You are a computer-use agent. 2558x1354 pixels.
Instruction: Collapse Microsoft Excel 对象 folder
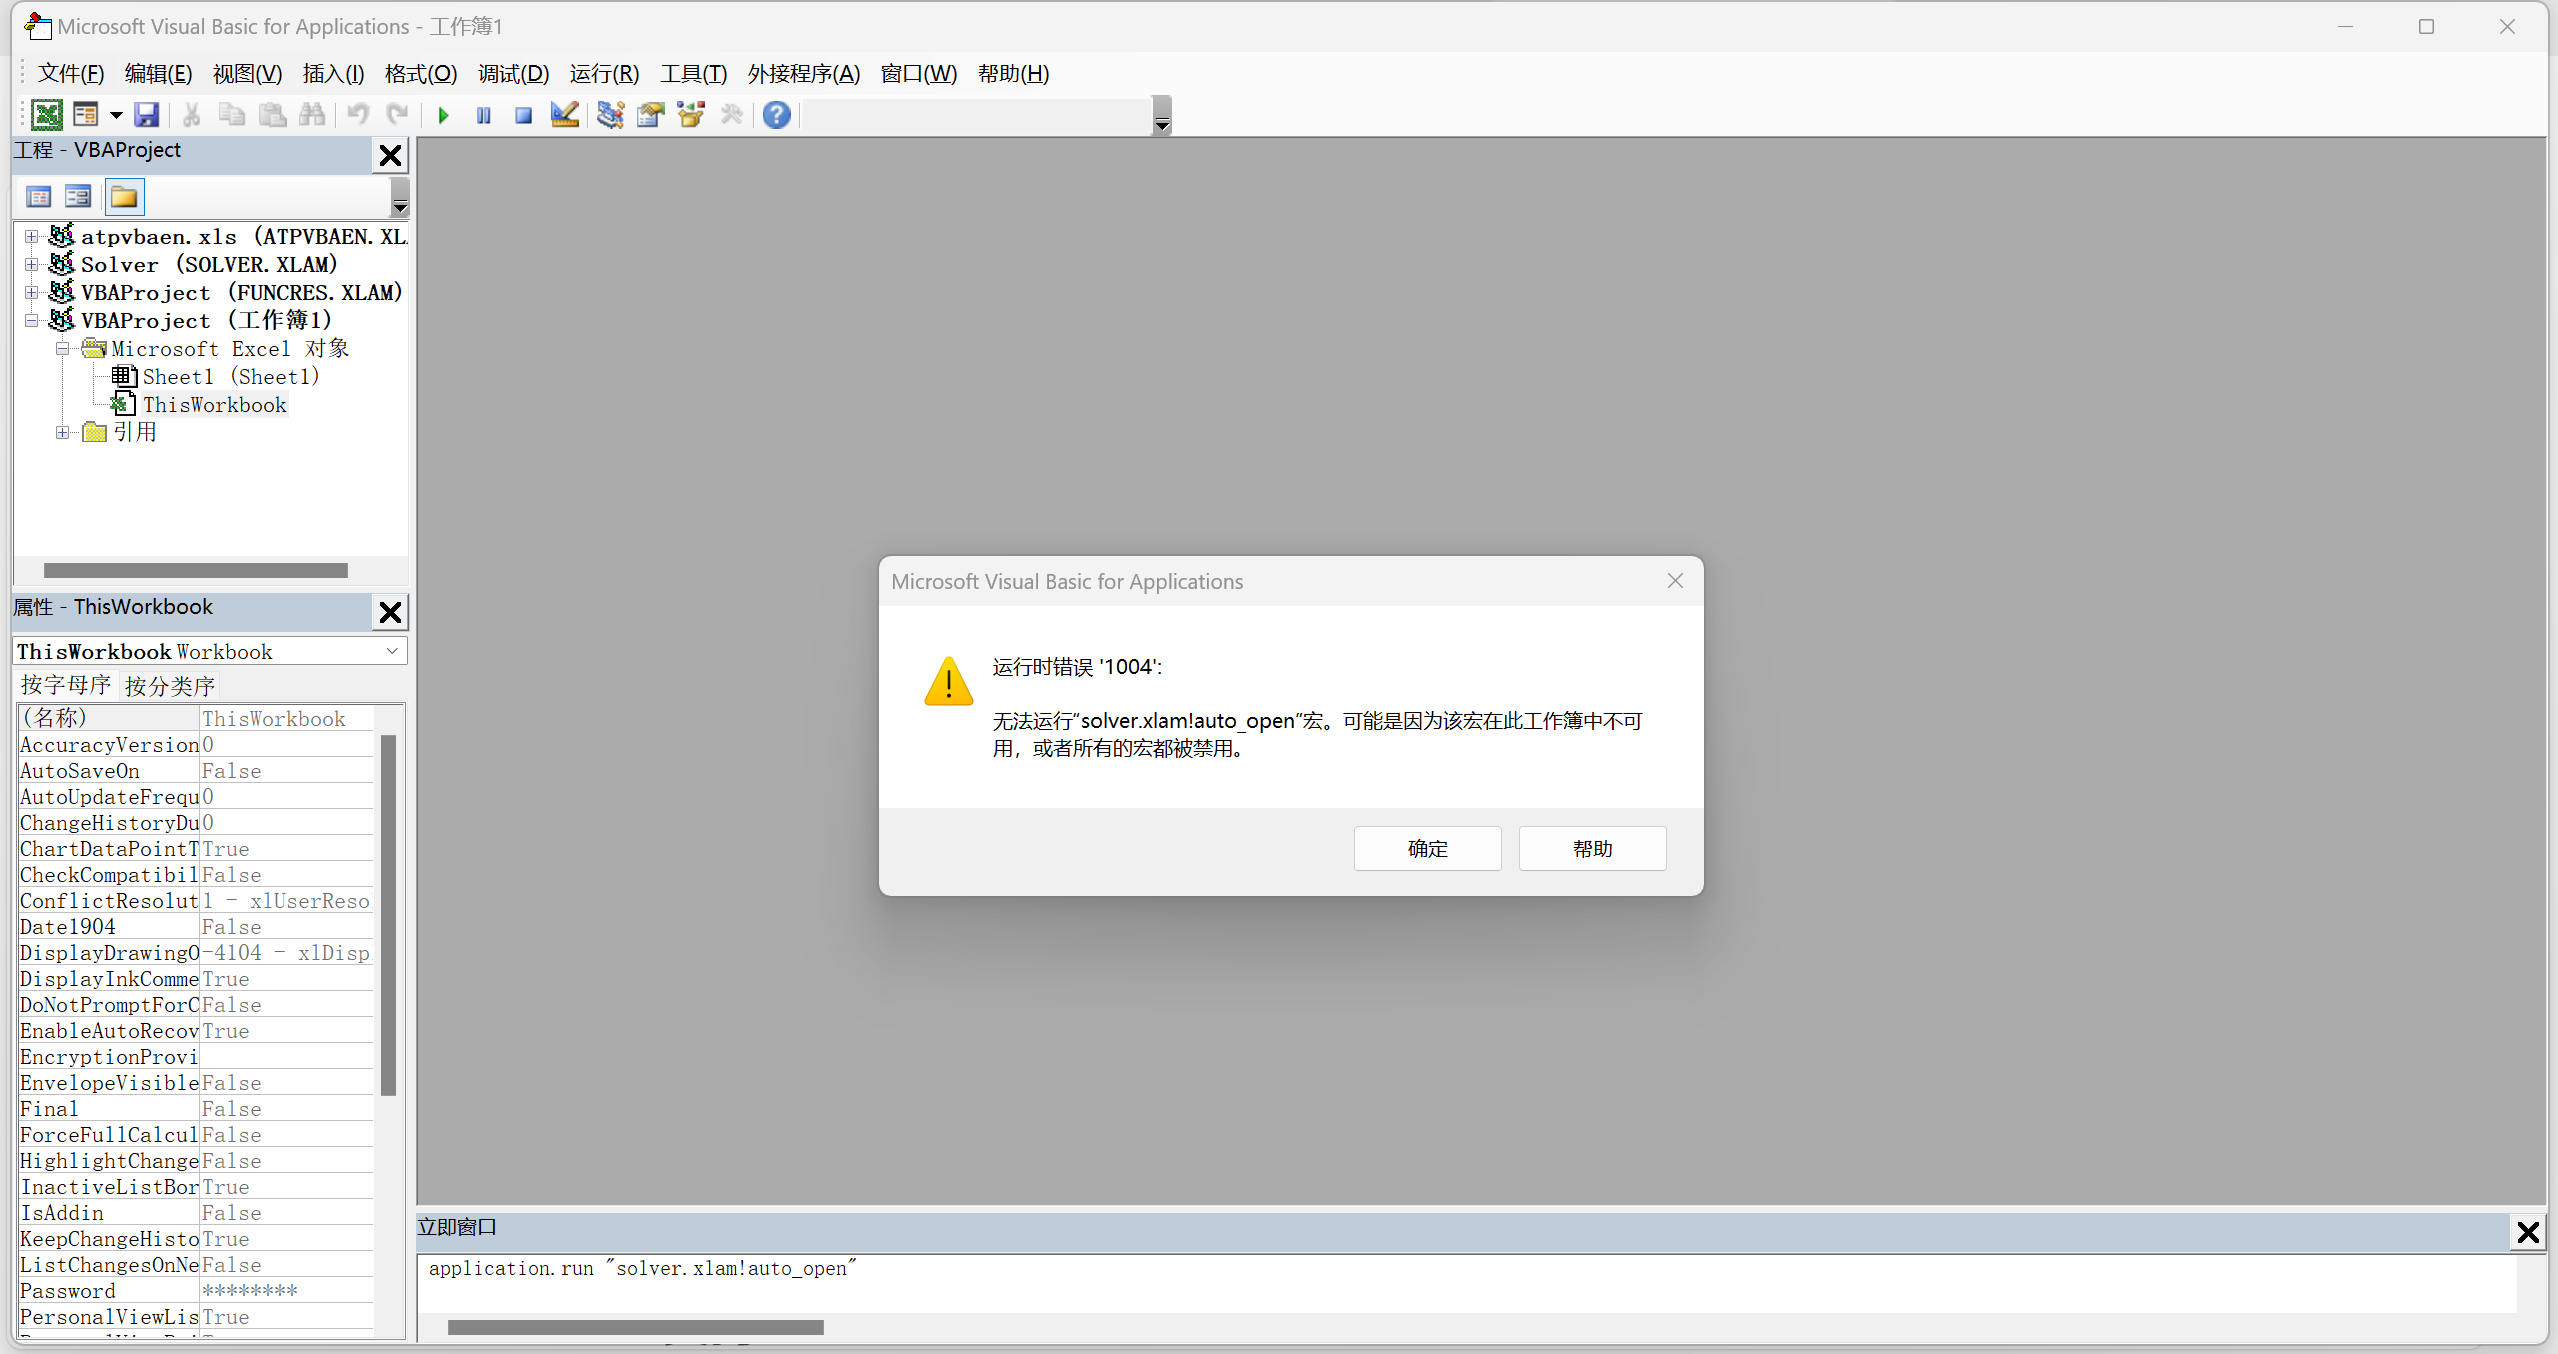(63, 349)
